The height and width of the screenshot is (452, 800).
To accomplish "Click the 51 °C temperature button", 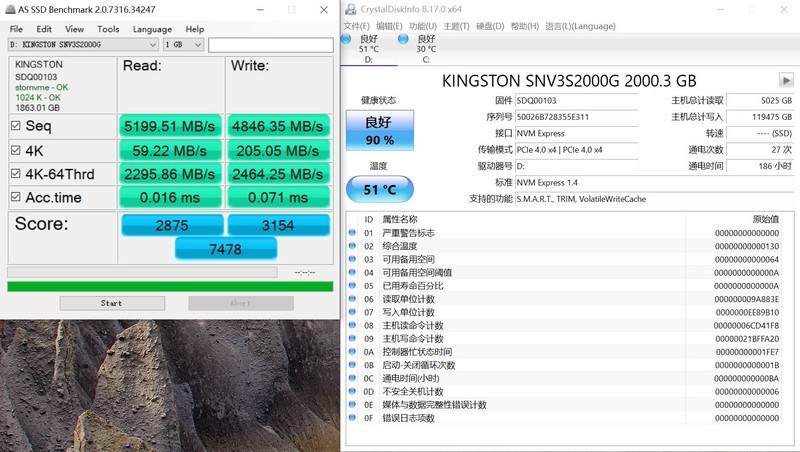I will 380,189.
